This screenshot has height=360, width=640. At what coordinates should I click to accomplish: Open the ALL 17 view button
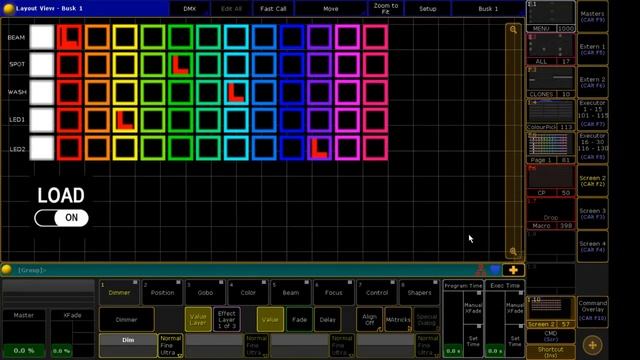[551, 49]
